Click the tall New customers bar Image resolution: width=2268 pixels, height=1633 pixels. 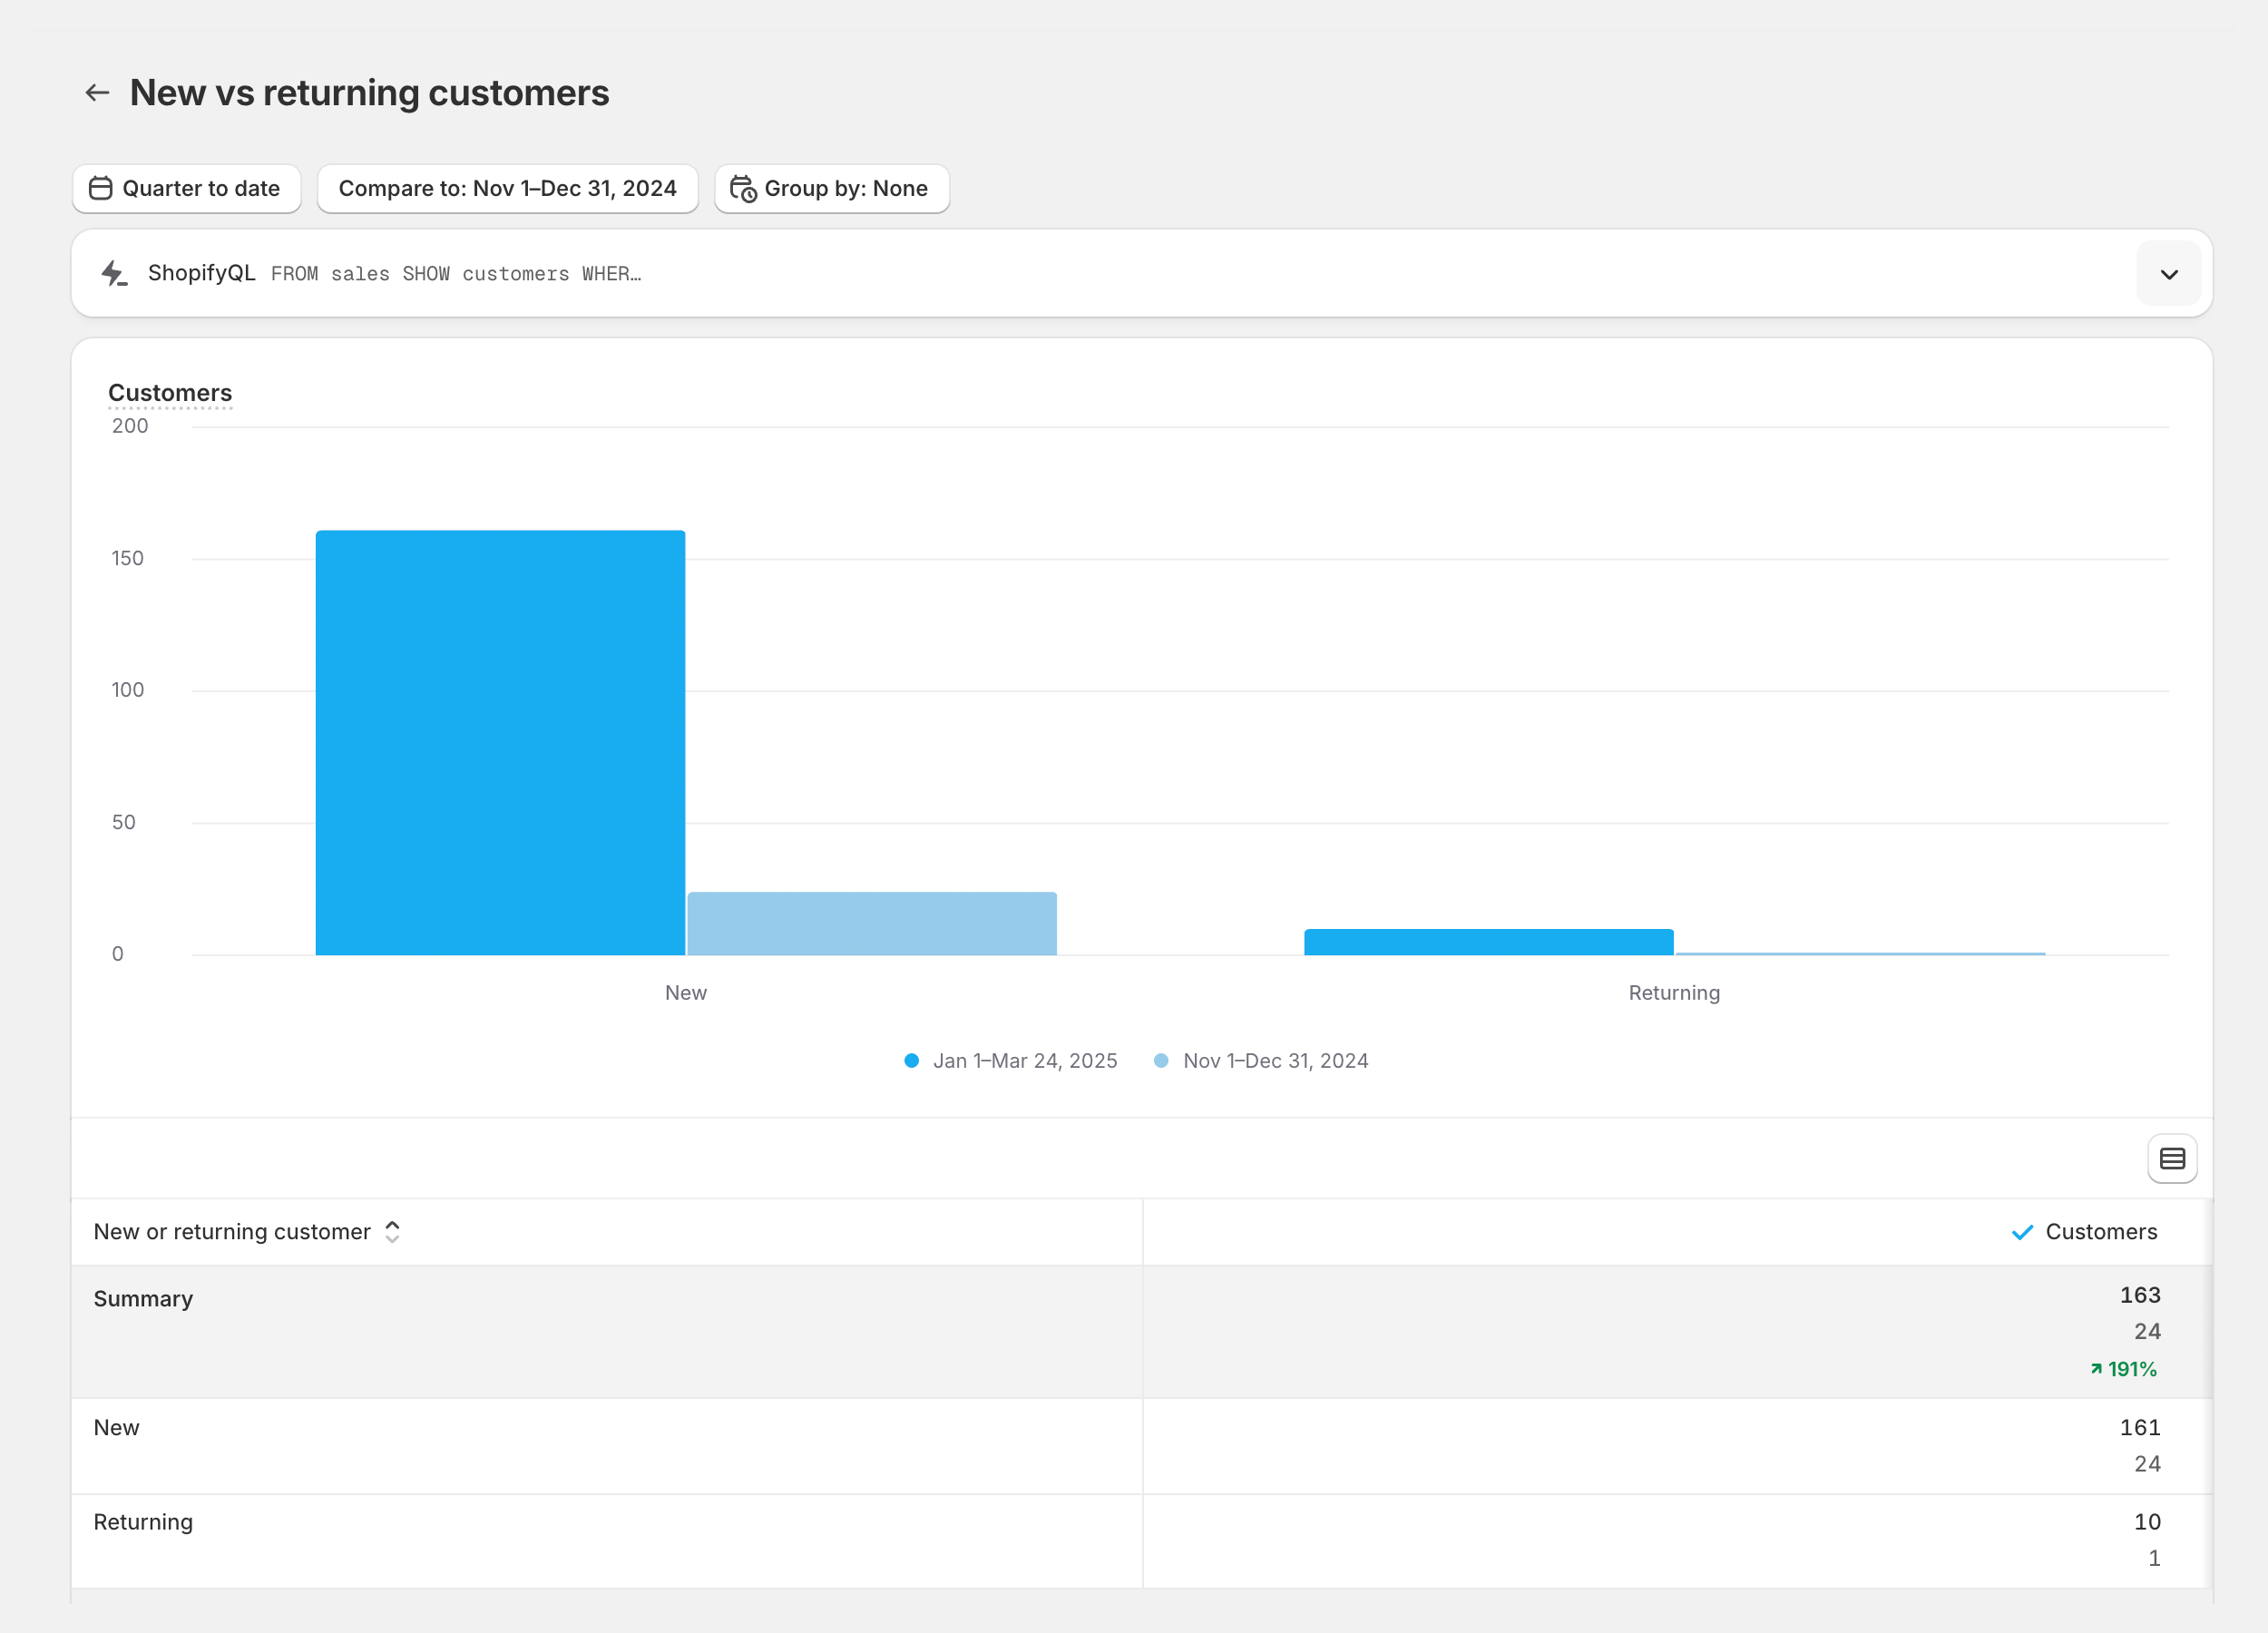(500, 742)
